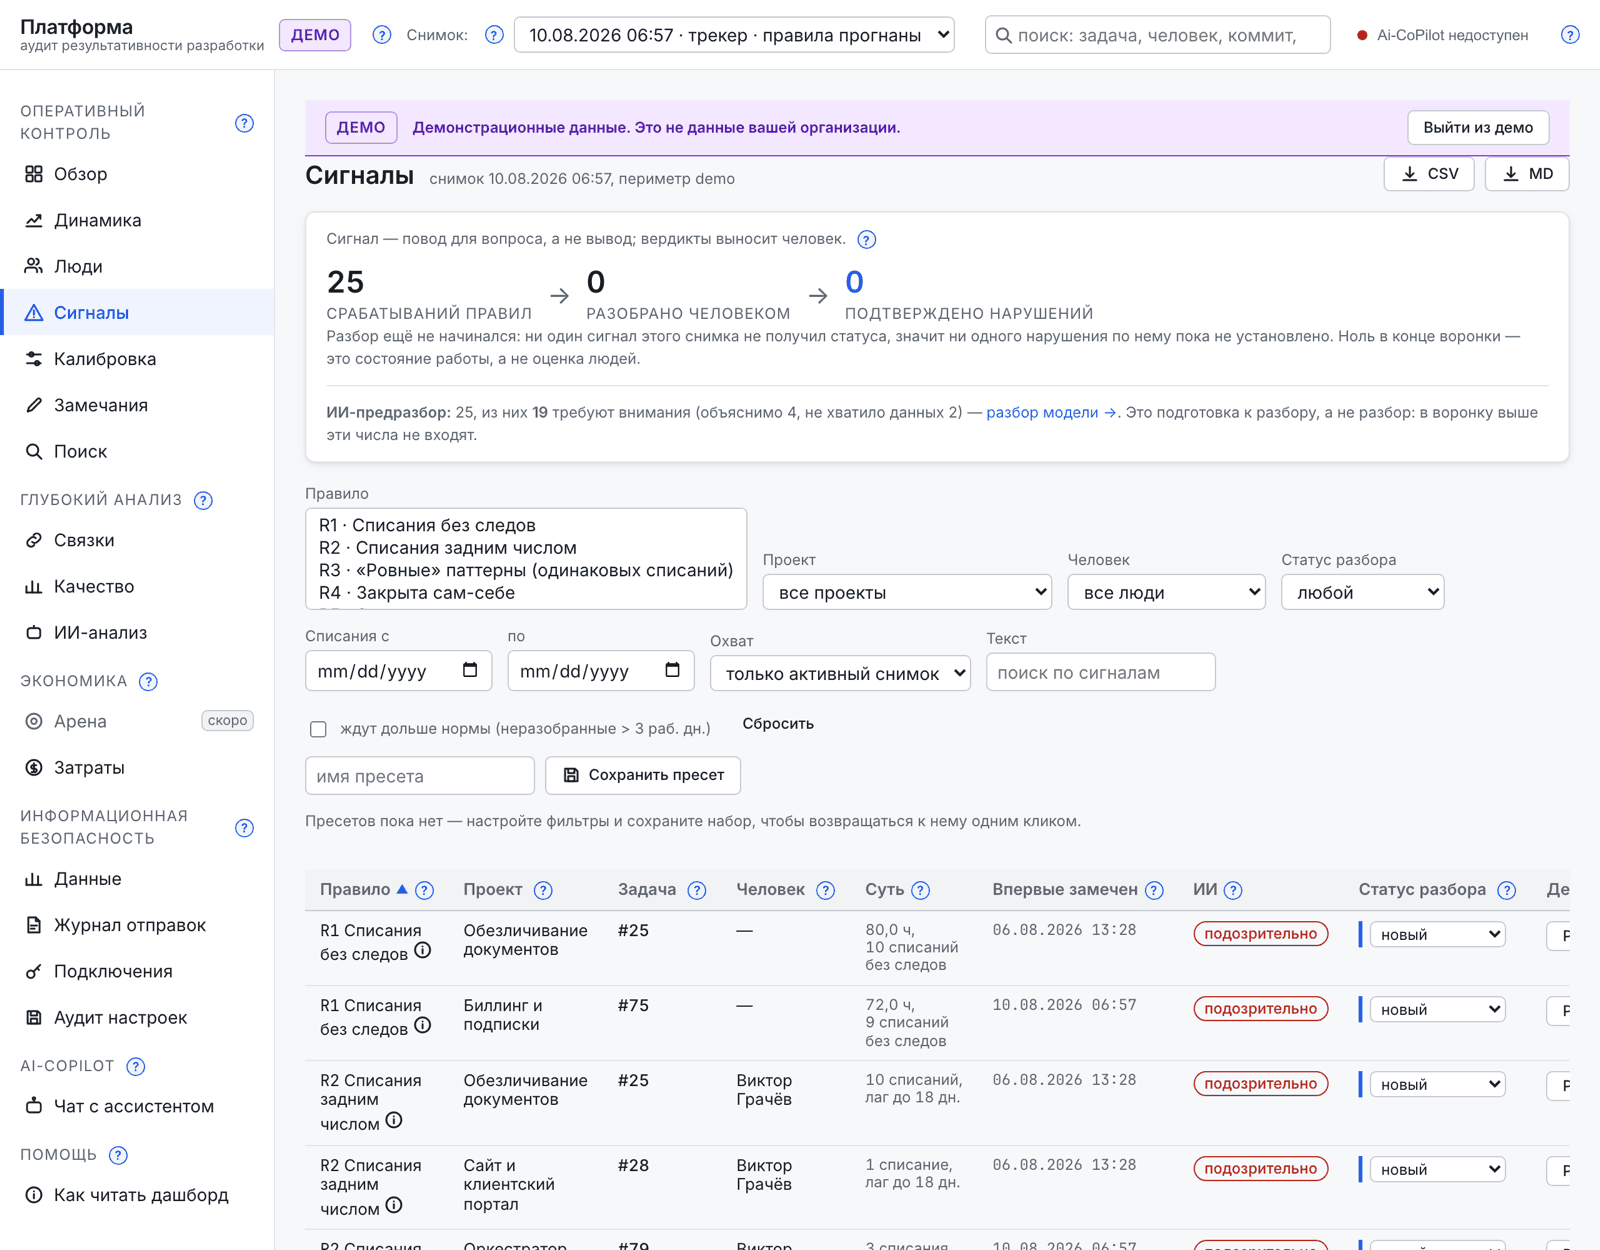This screenshot has height=1250, width=1600.
Task: Open the Снимок snapshot selector dropdown
Action: [734, 35]
